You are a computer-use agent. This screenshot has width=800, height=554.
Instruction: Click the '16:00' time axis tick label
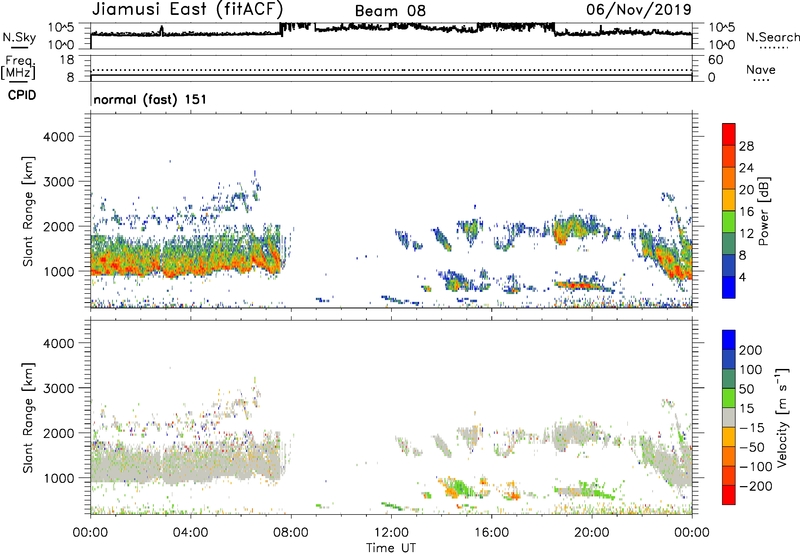click(x=491, y=533)
